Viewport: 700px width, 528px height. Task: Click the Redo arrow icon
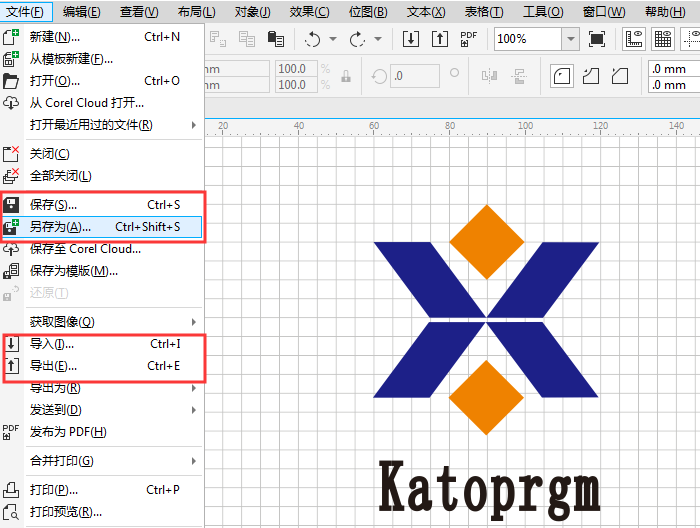coord(357,39)
